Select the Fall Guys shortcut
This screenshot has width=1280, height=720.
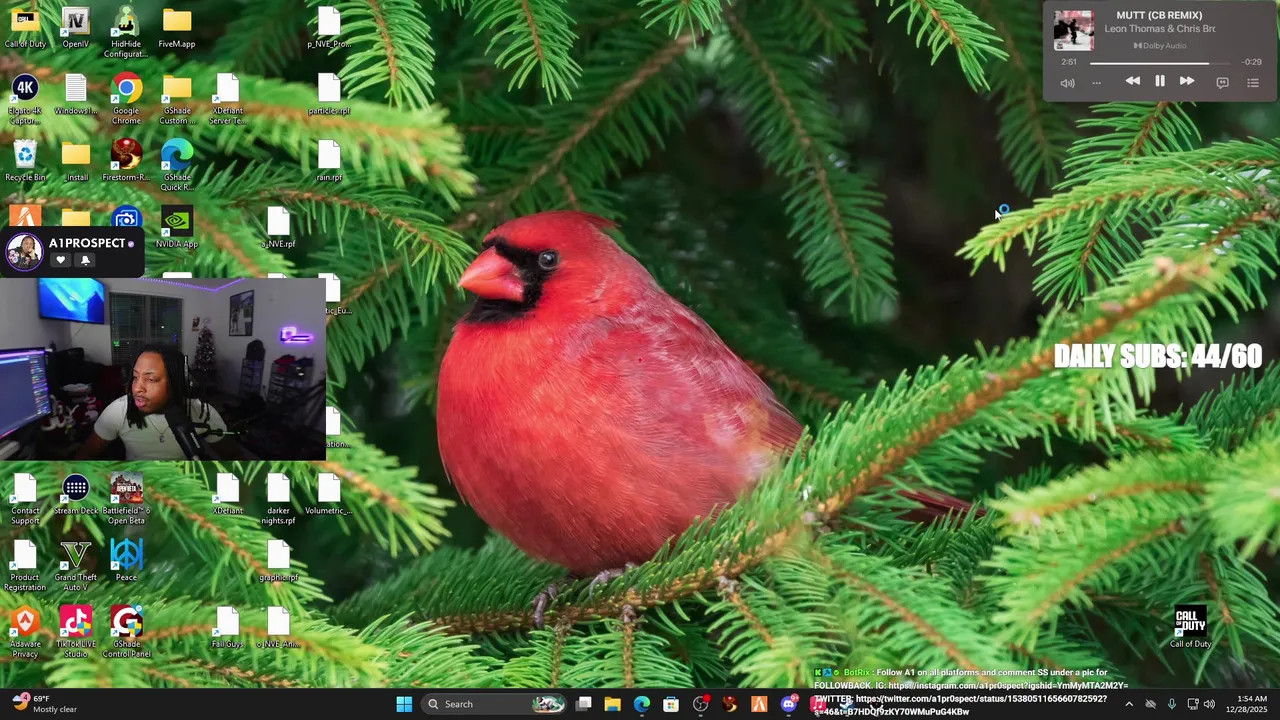tap(228, 628)
